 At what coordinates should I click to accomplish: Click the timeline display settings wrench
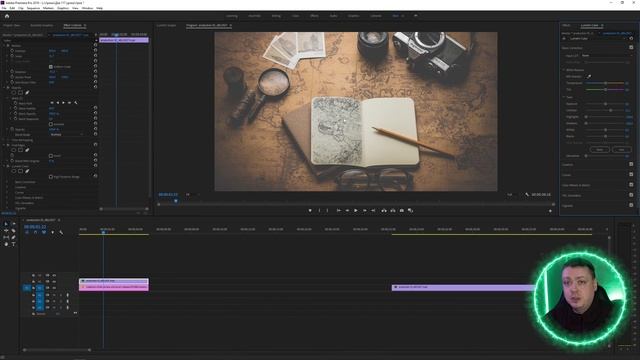[61, 232]
